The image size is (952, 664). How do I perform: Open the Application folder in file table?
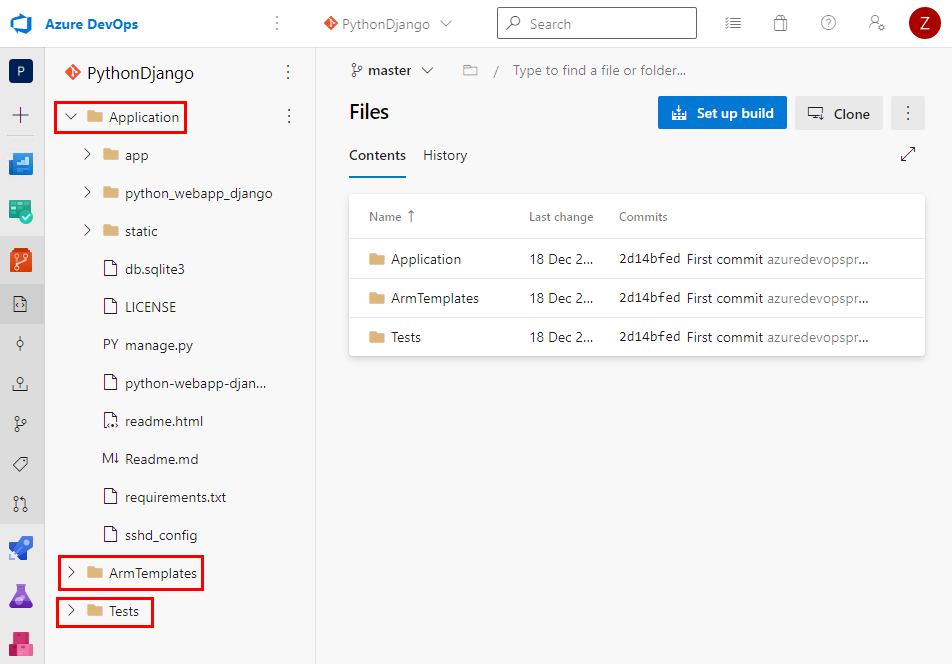[426, 259]
